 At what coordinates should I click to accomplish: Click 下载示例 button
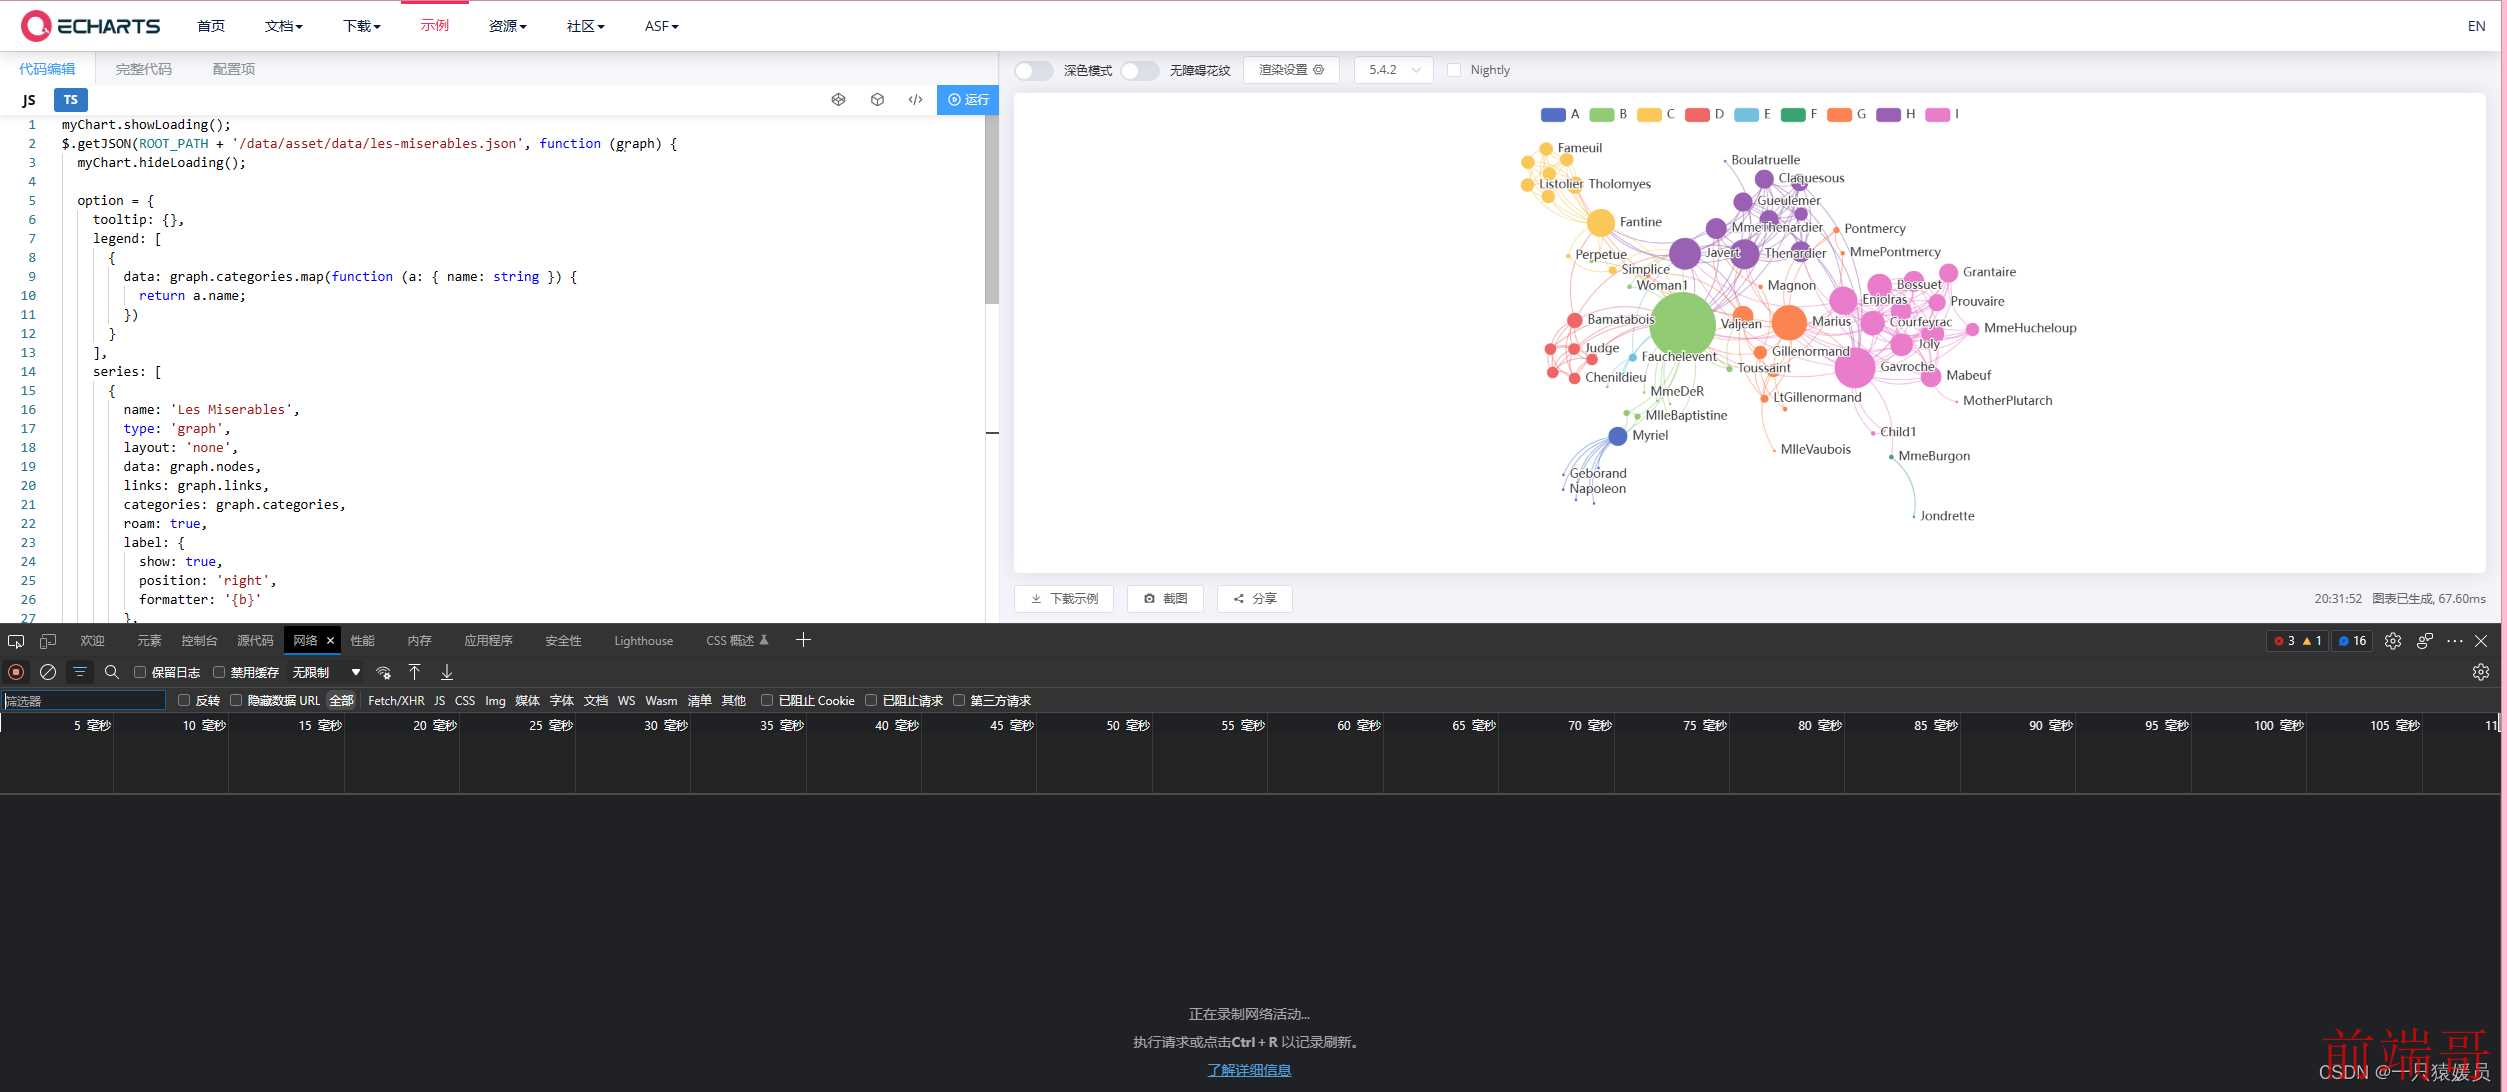(1064, 598)
